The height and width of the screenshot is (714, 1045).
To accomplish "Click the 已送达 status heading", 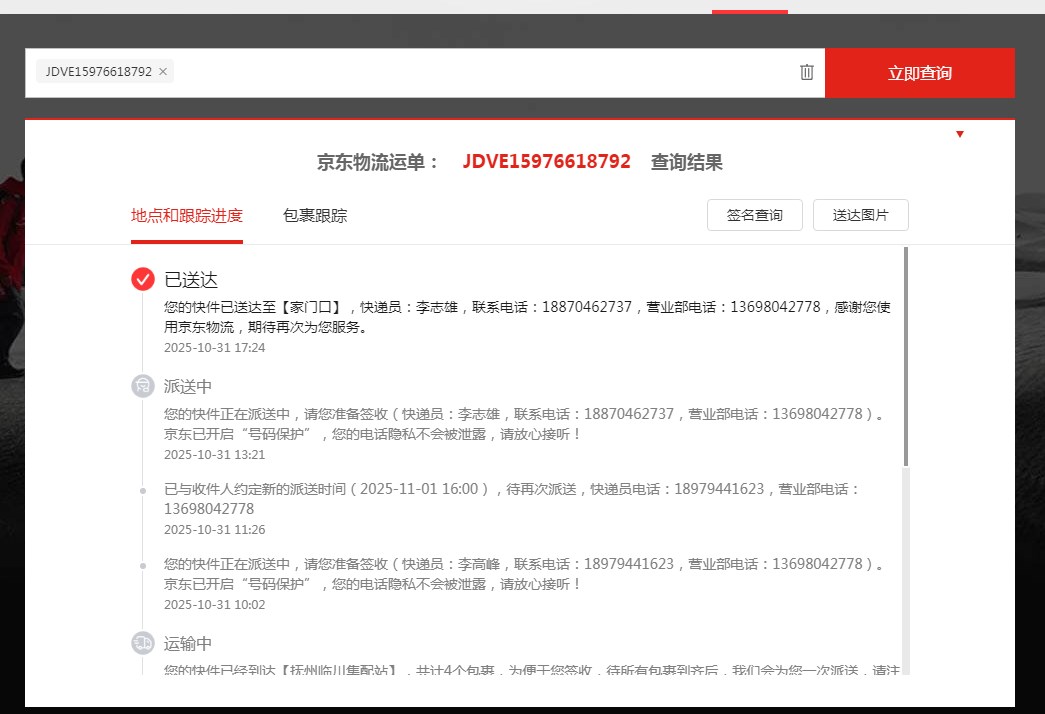I will 191,280.
